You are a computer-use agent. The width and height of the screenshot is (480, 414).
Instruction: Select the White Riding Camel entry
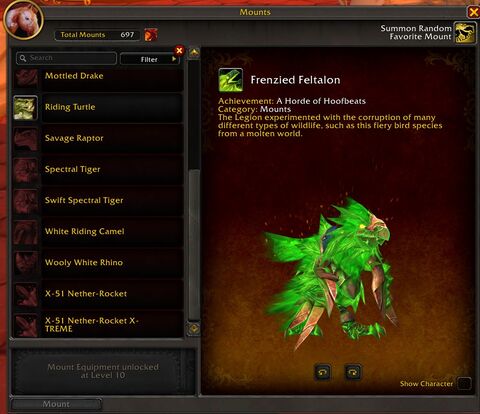(98, 232)
